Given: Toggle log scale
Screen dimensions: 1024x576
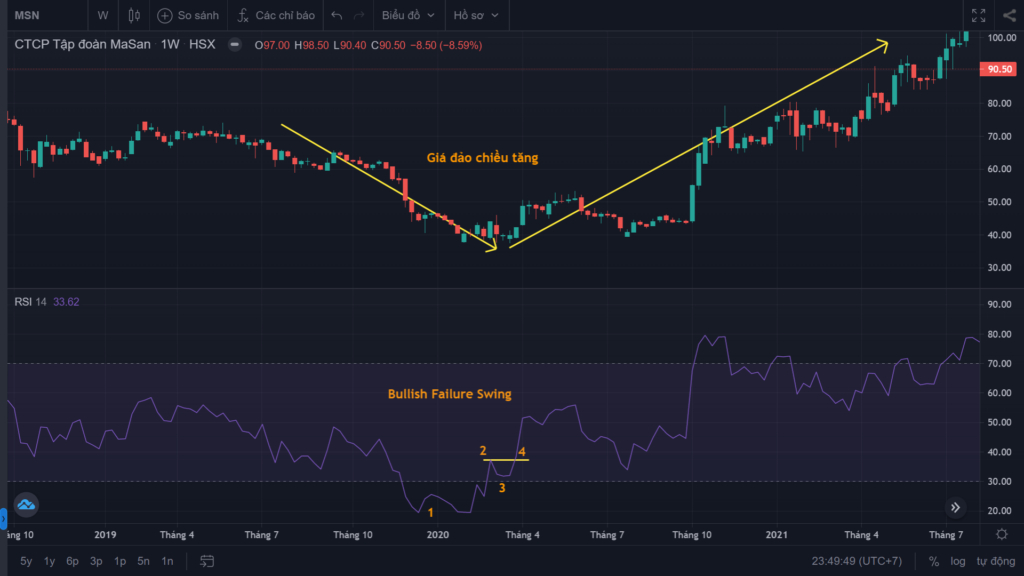Looking at the screenshot, I should [x=957, y=561].
